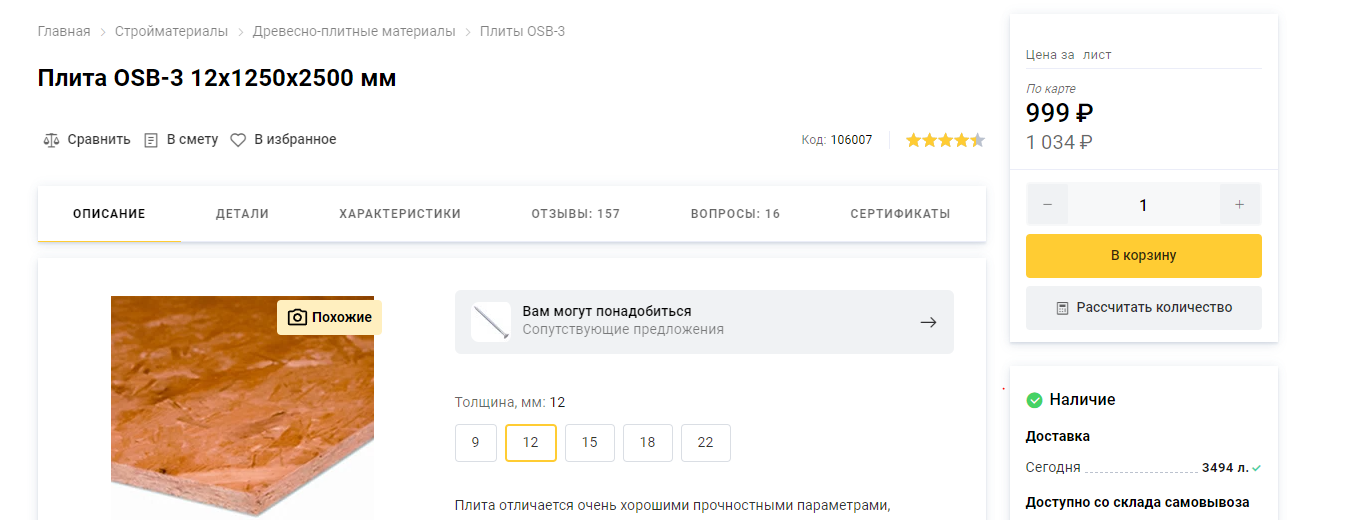Viewport: 1364px width, 520px height.
Task: Select 9 mm thickness option
Action: click(476, 443)
